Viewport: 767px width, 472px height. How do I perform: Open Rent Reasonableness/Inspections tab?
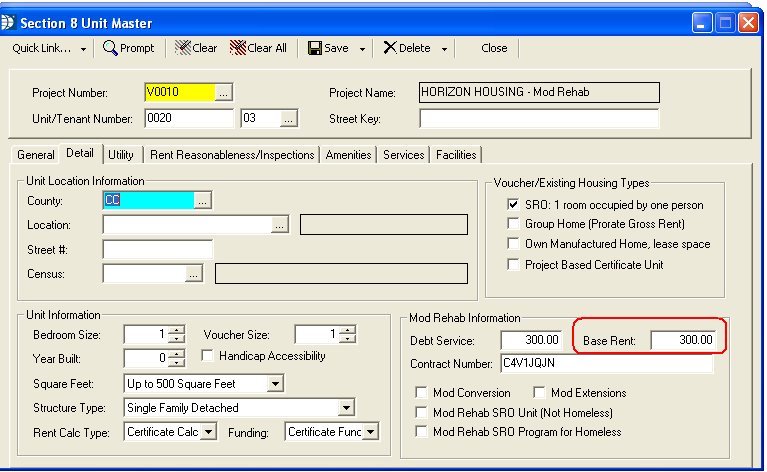point(232,155)
